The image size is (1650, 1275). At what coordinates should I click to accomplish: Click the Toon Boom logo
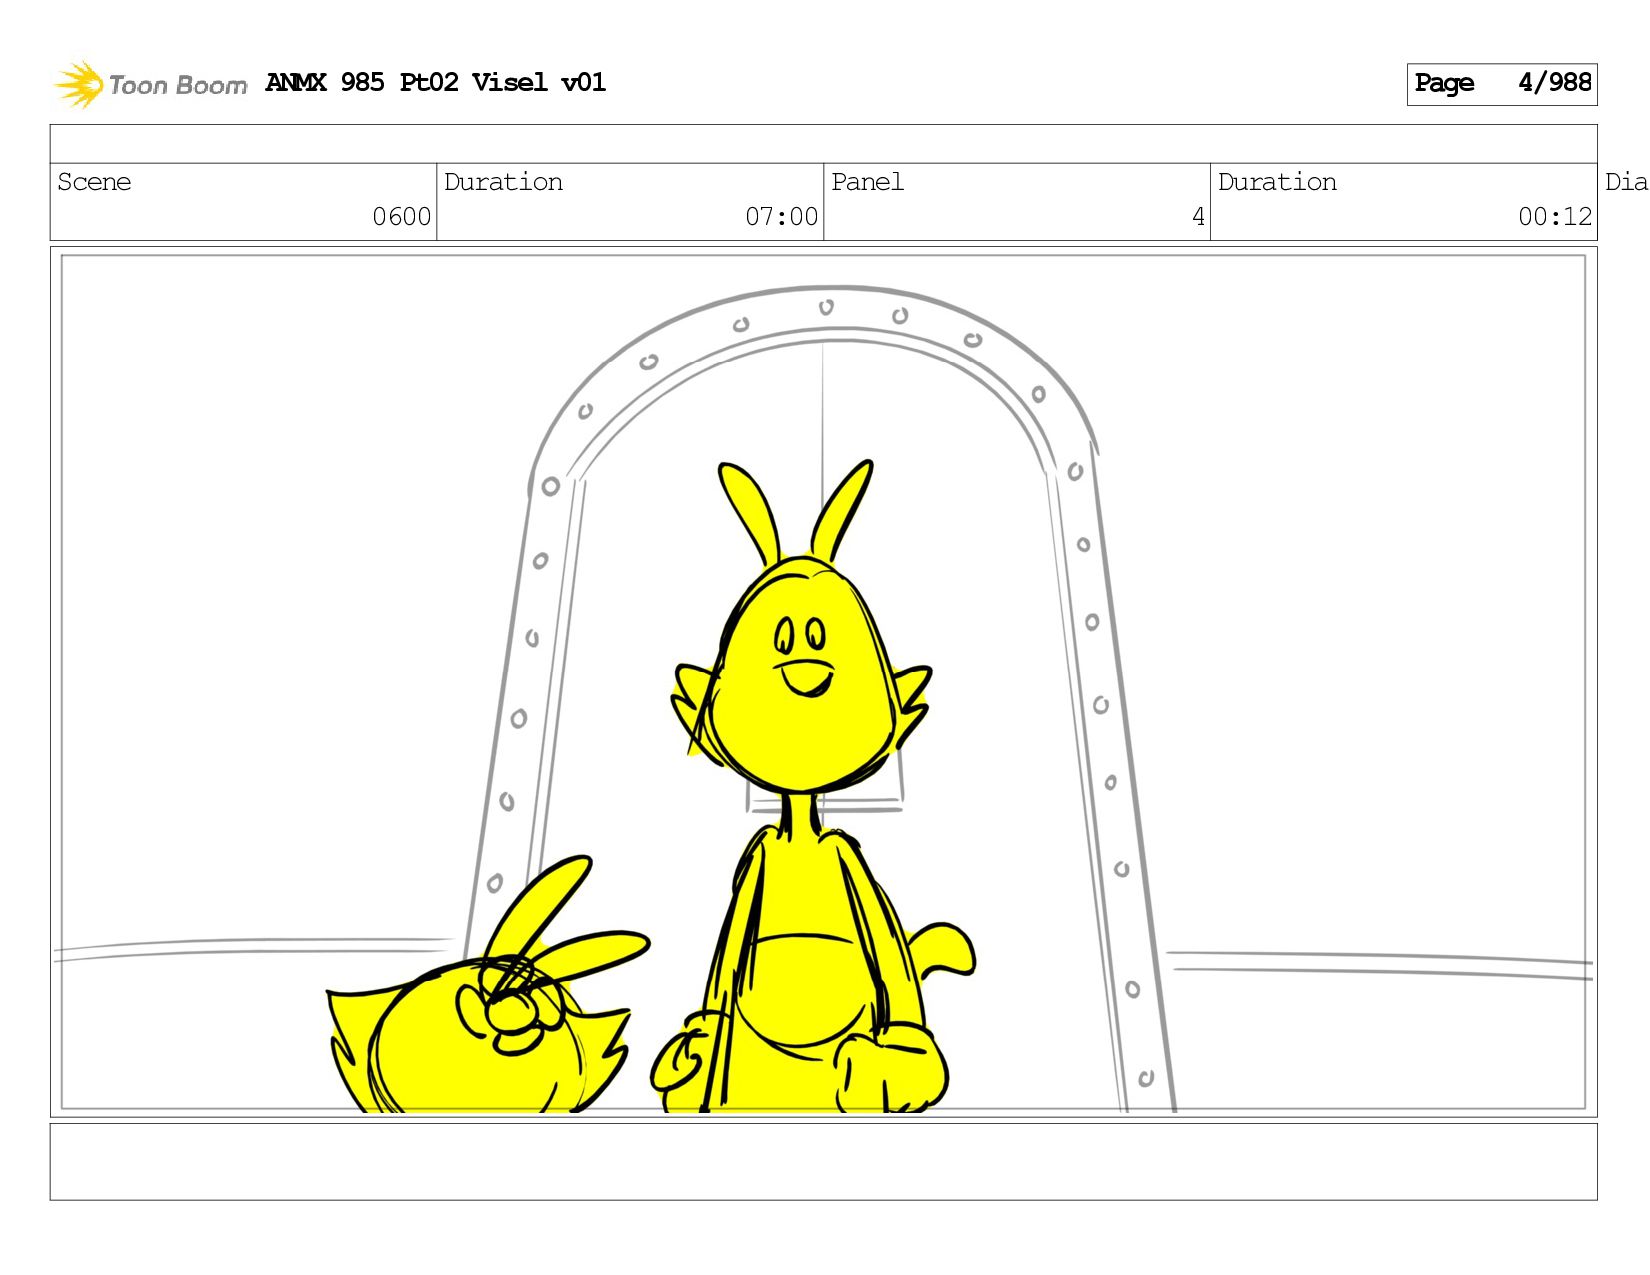point(150,84)
